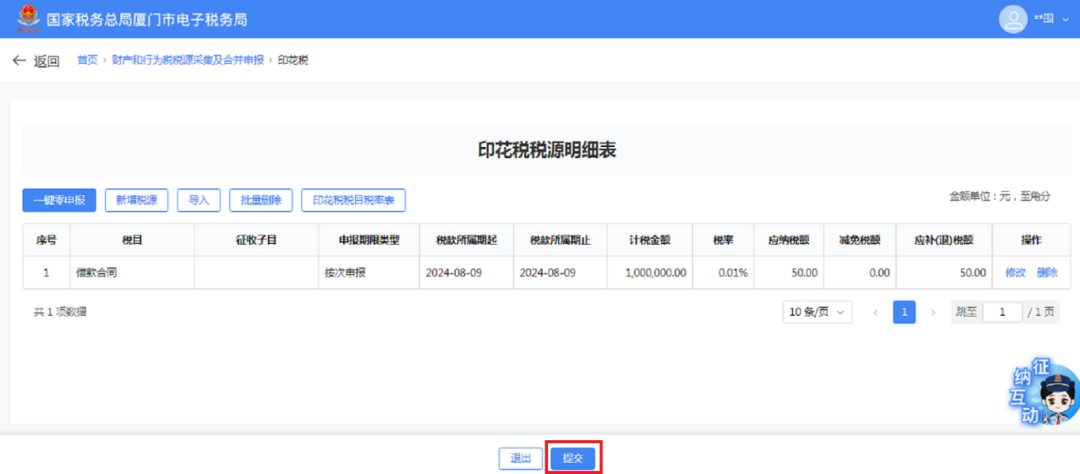Click 金额单位：元，至角分 note
Screen dimensions: 1080x474
pos(999,196)
